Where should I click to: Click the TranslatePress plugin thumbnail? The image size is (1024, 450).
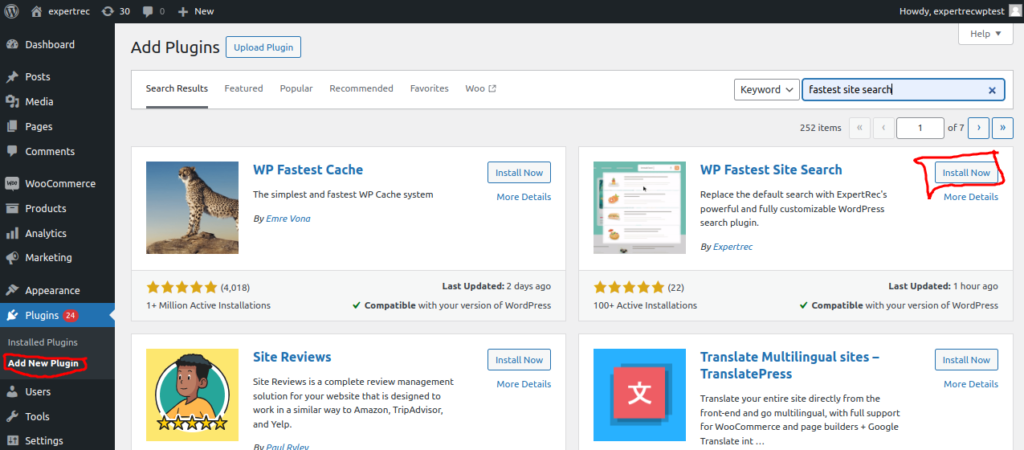[639, 394]
